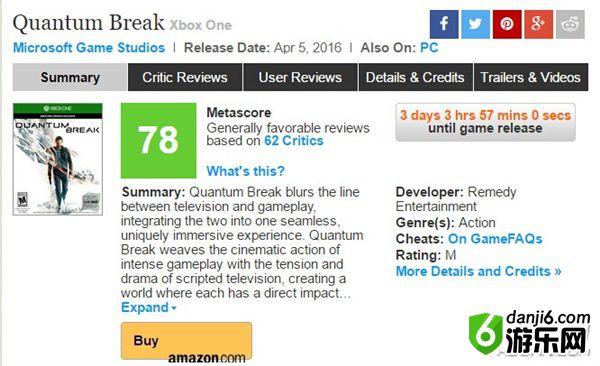The height and width of the screenshot is (366, 600).
Task: Open the User Reviews tab
Action: pos(300,77)
